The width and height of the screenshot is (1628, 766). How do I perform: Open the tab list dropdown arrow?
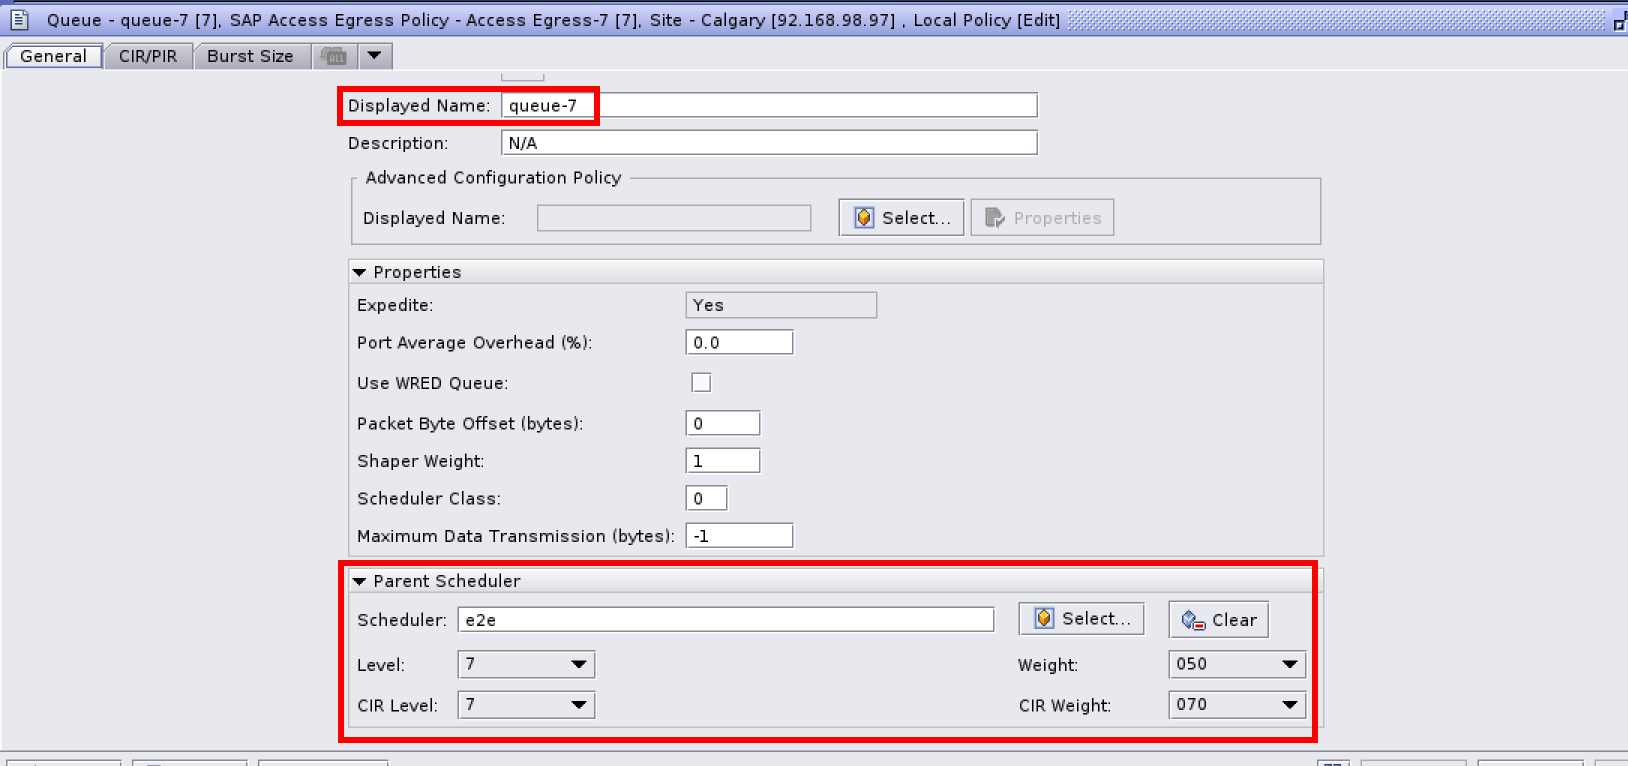[374, 56]
